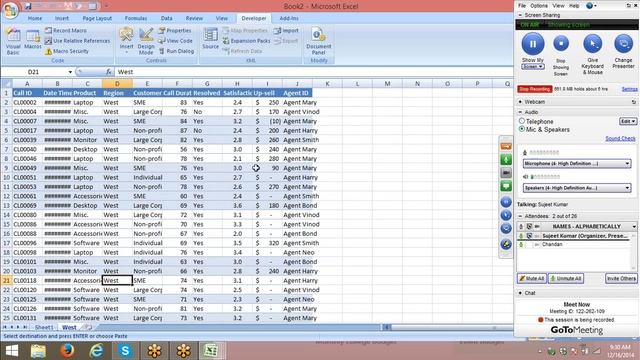Select Mic & Speakers audio option
Image resolution: width=640 pixels, height=360 pixels.
pyautogui.click(x=522, y=129)
